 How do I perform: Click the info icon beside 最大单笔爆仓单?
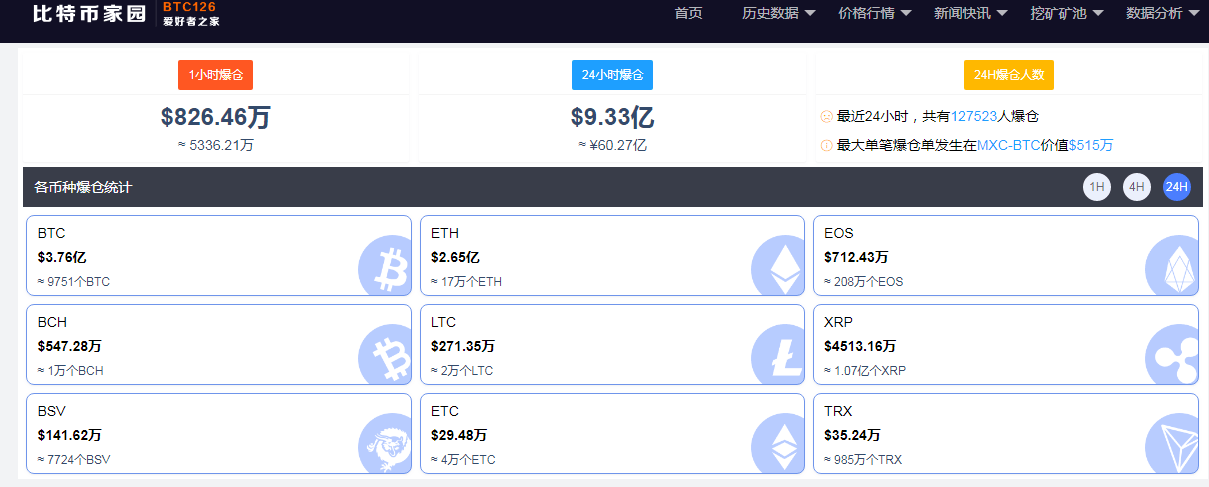[826, 145]
